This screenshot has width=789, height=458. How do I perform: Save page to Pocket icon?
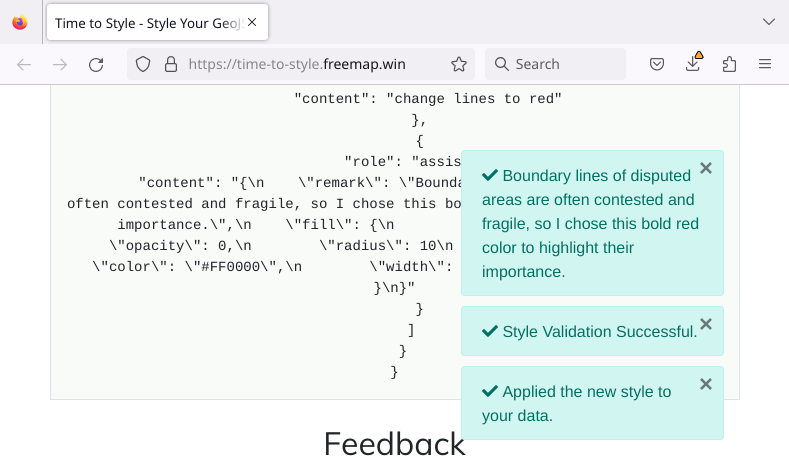657,64
